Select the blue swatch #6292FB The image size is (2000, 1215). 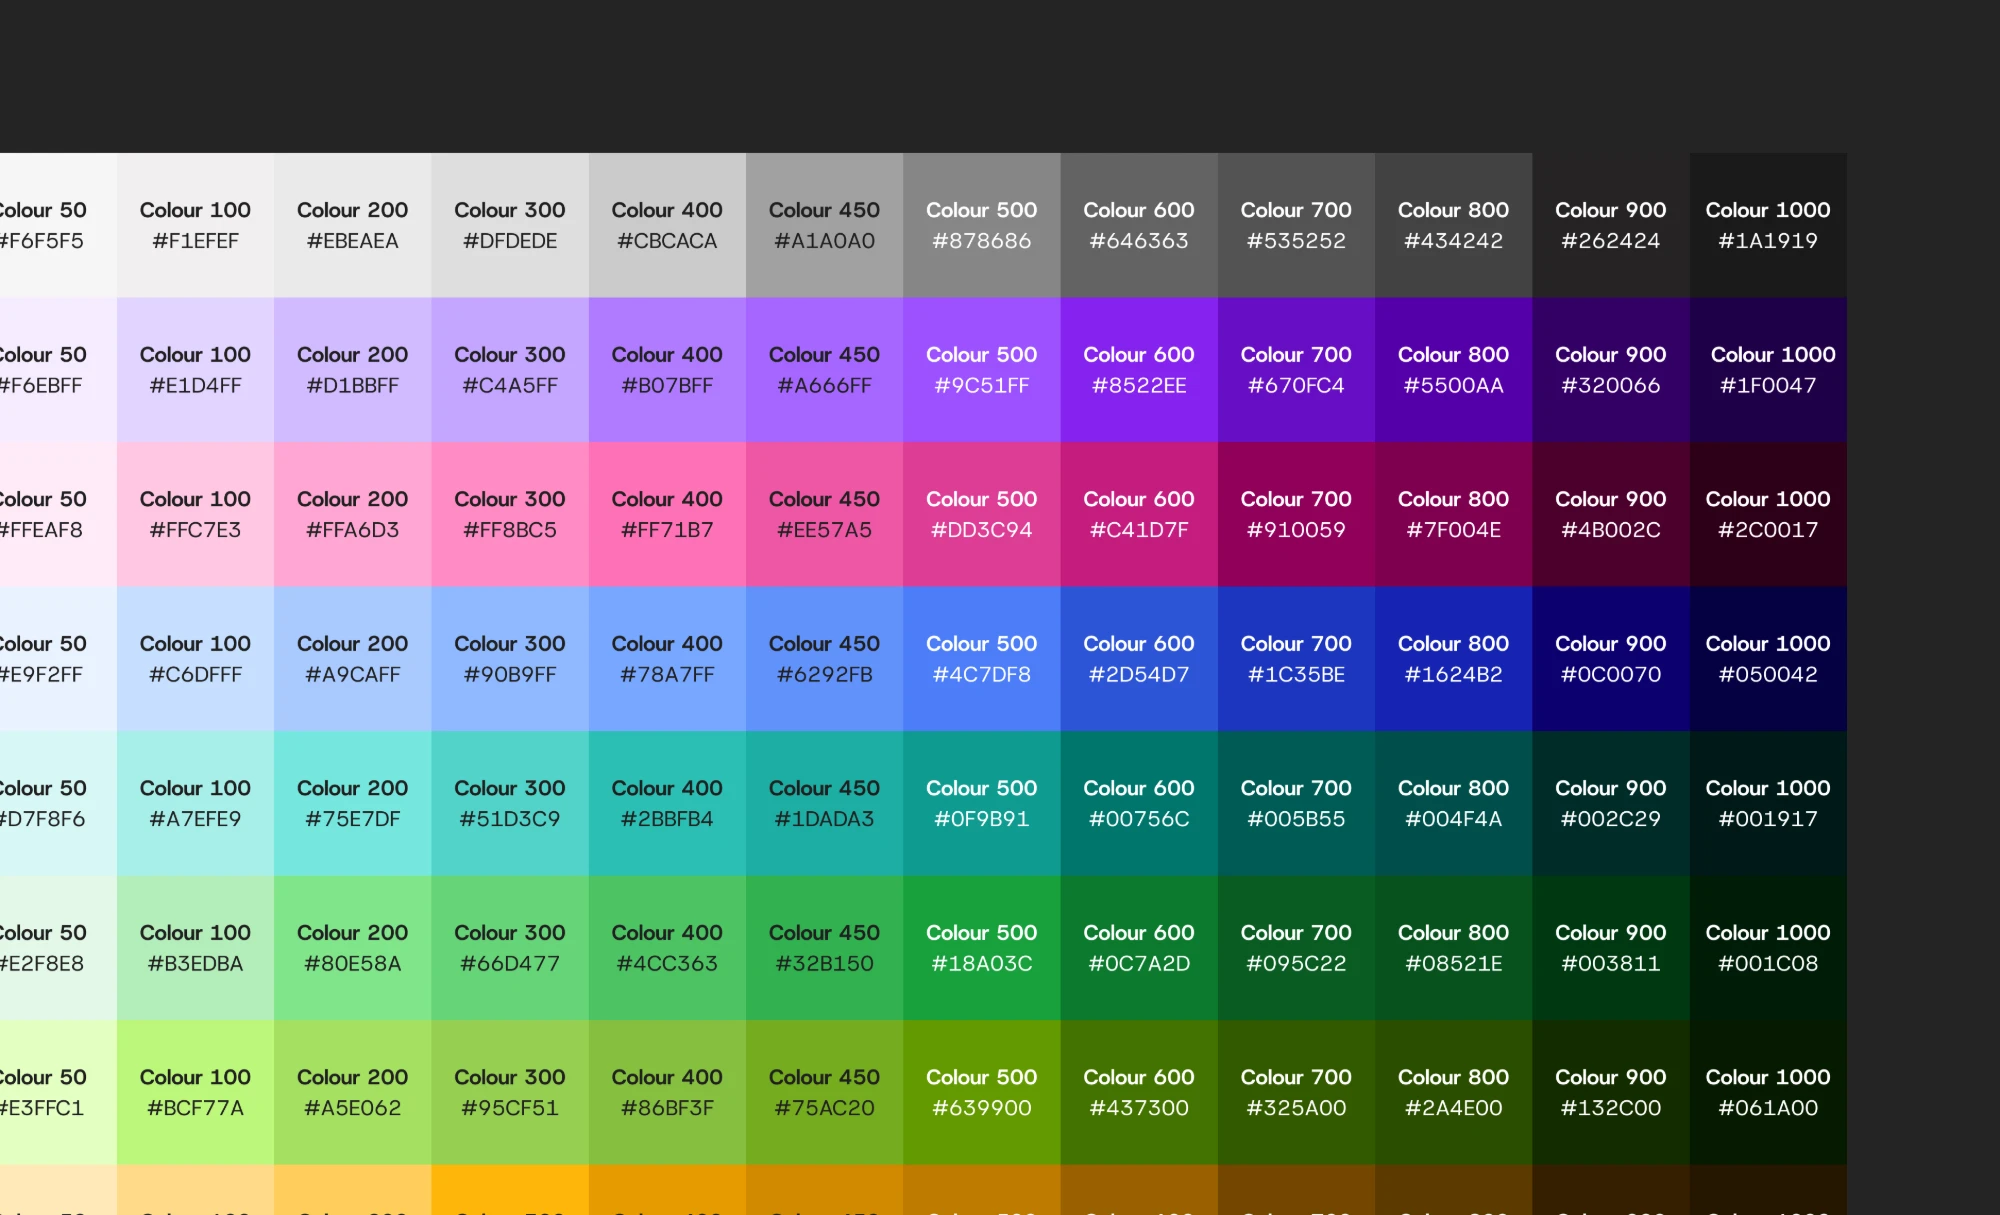pyautogui.click(x=824, y=659)
